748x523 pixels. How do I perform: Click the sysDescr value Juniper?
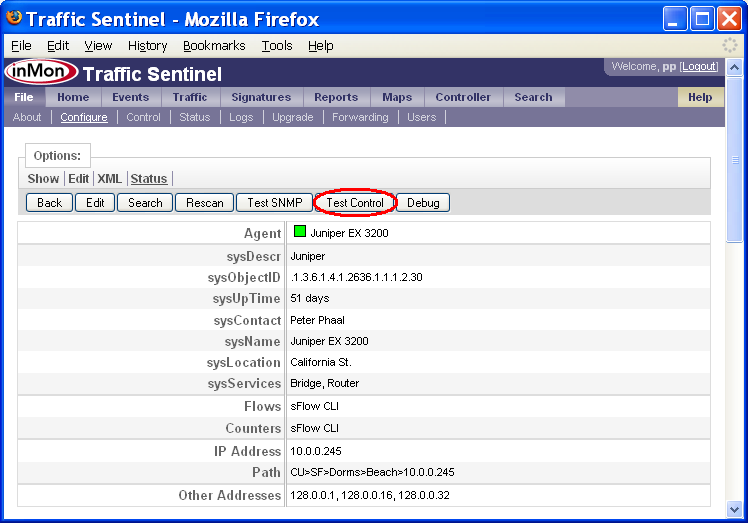tap(308, 256)
